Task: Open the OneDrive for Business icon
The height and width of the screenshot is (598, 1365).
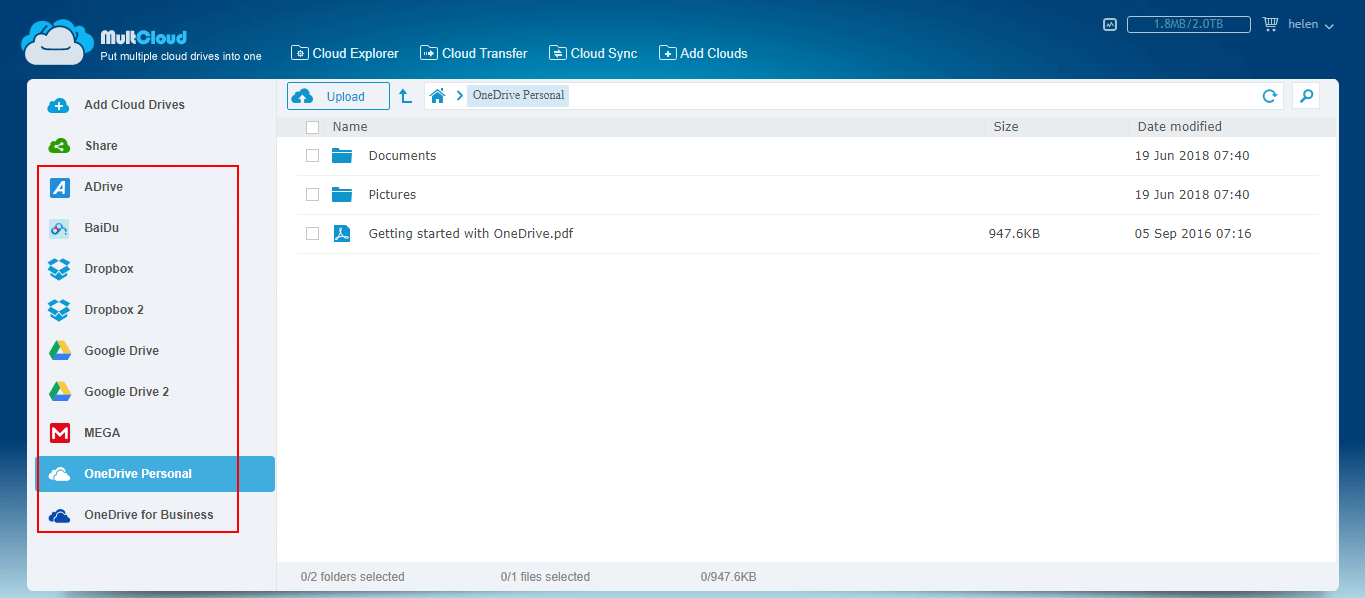Action: point(60,515)
